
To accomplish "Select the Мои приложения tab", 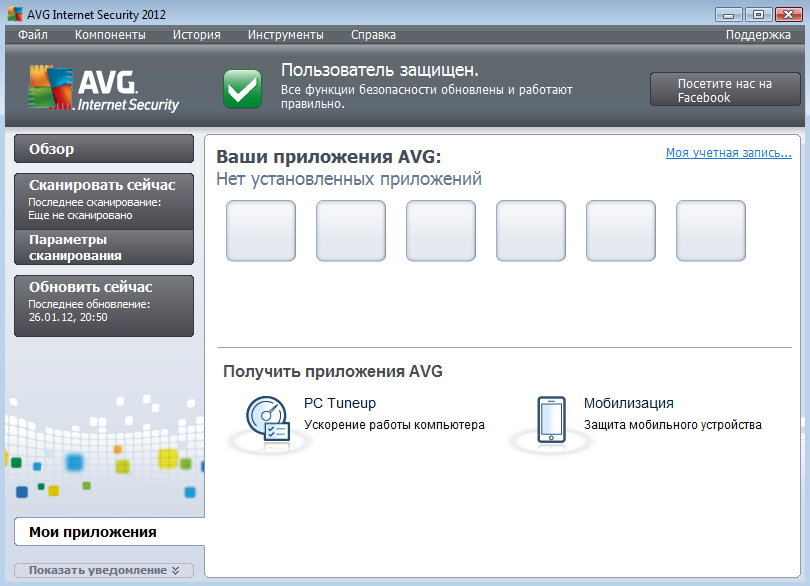I will click(x=109, y=532).
